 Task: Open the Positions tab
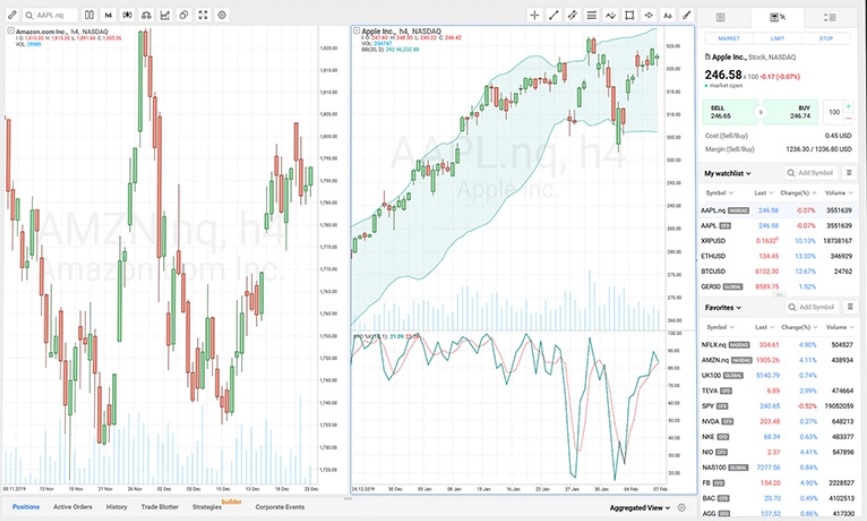pos(26,507)
